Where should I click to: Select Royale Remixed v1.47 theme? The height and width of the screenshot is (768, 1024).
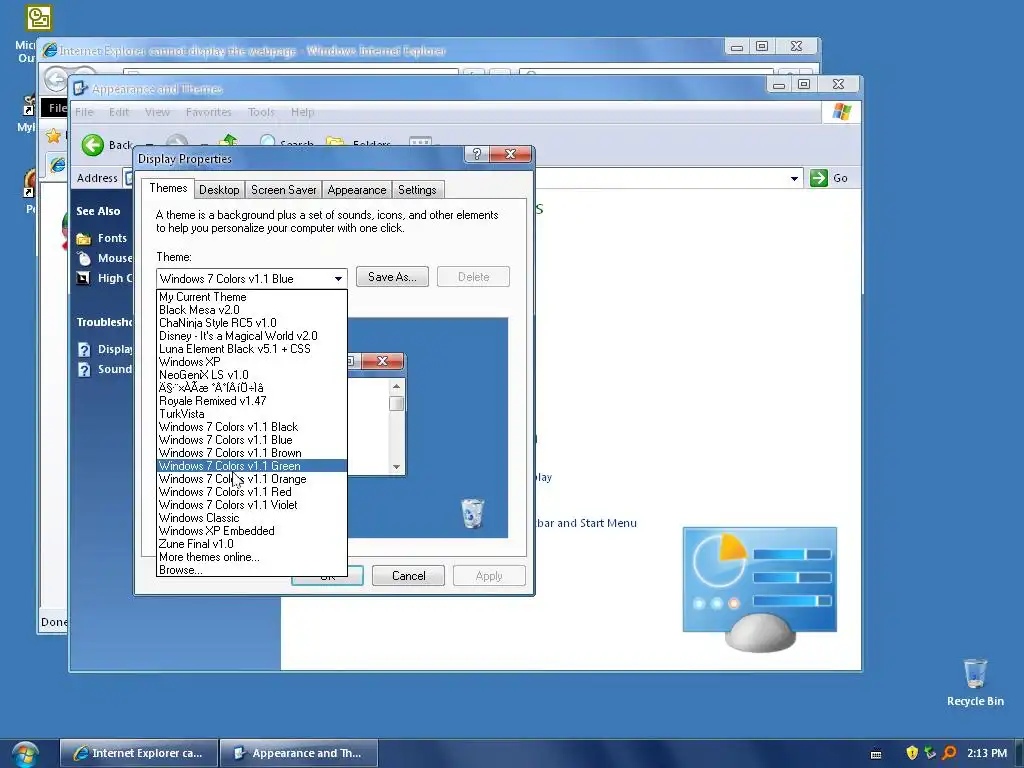pos(251,401)
